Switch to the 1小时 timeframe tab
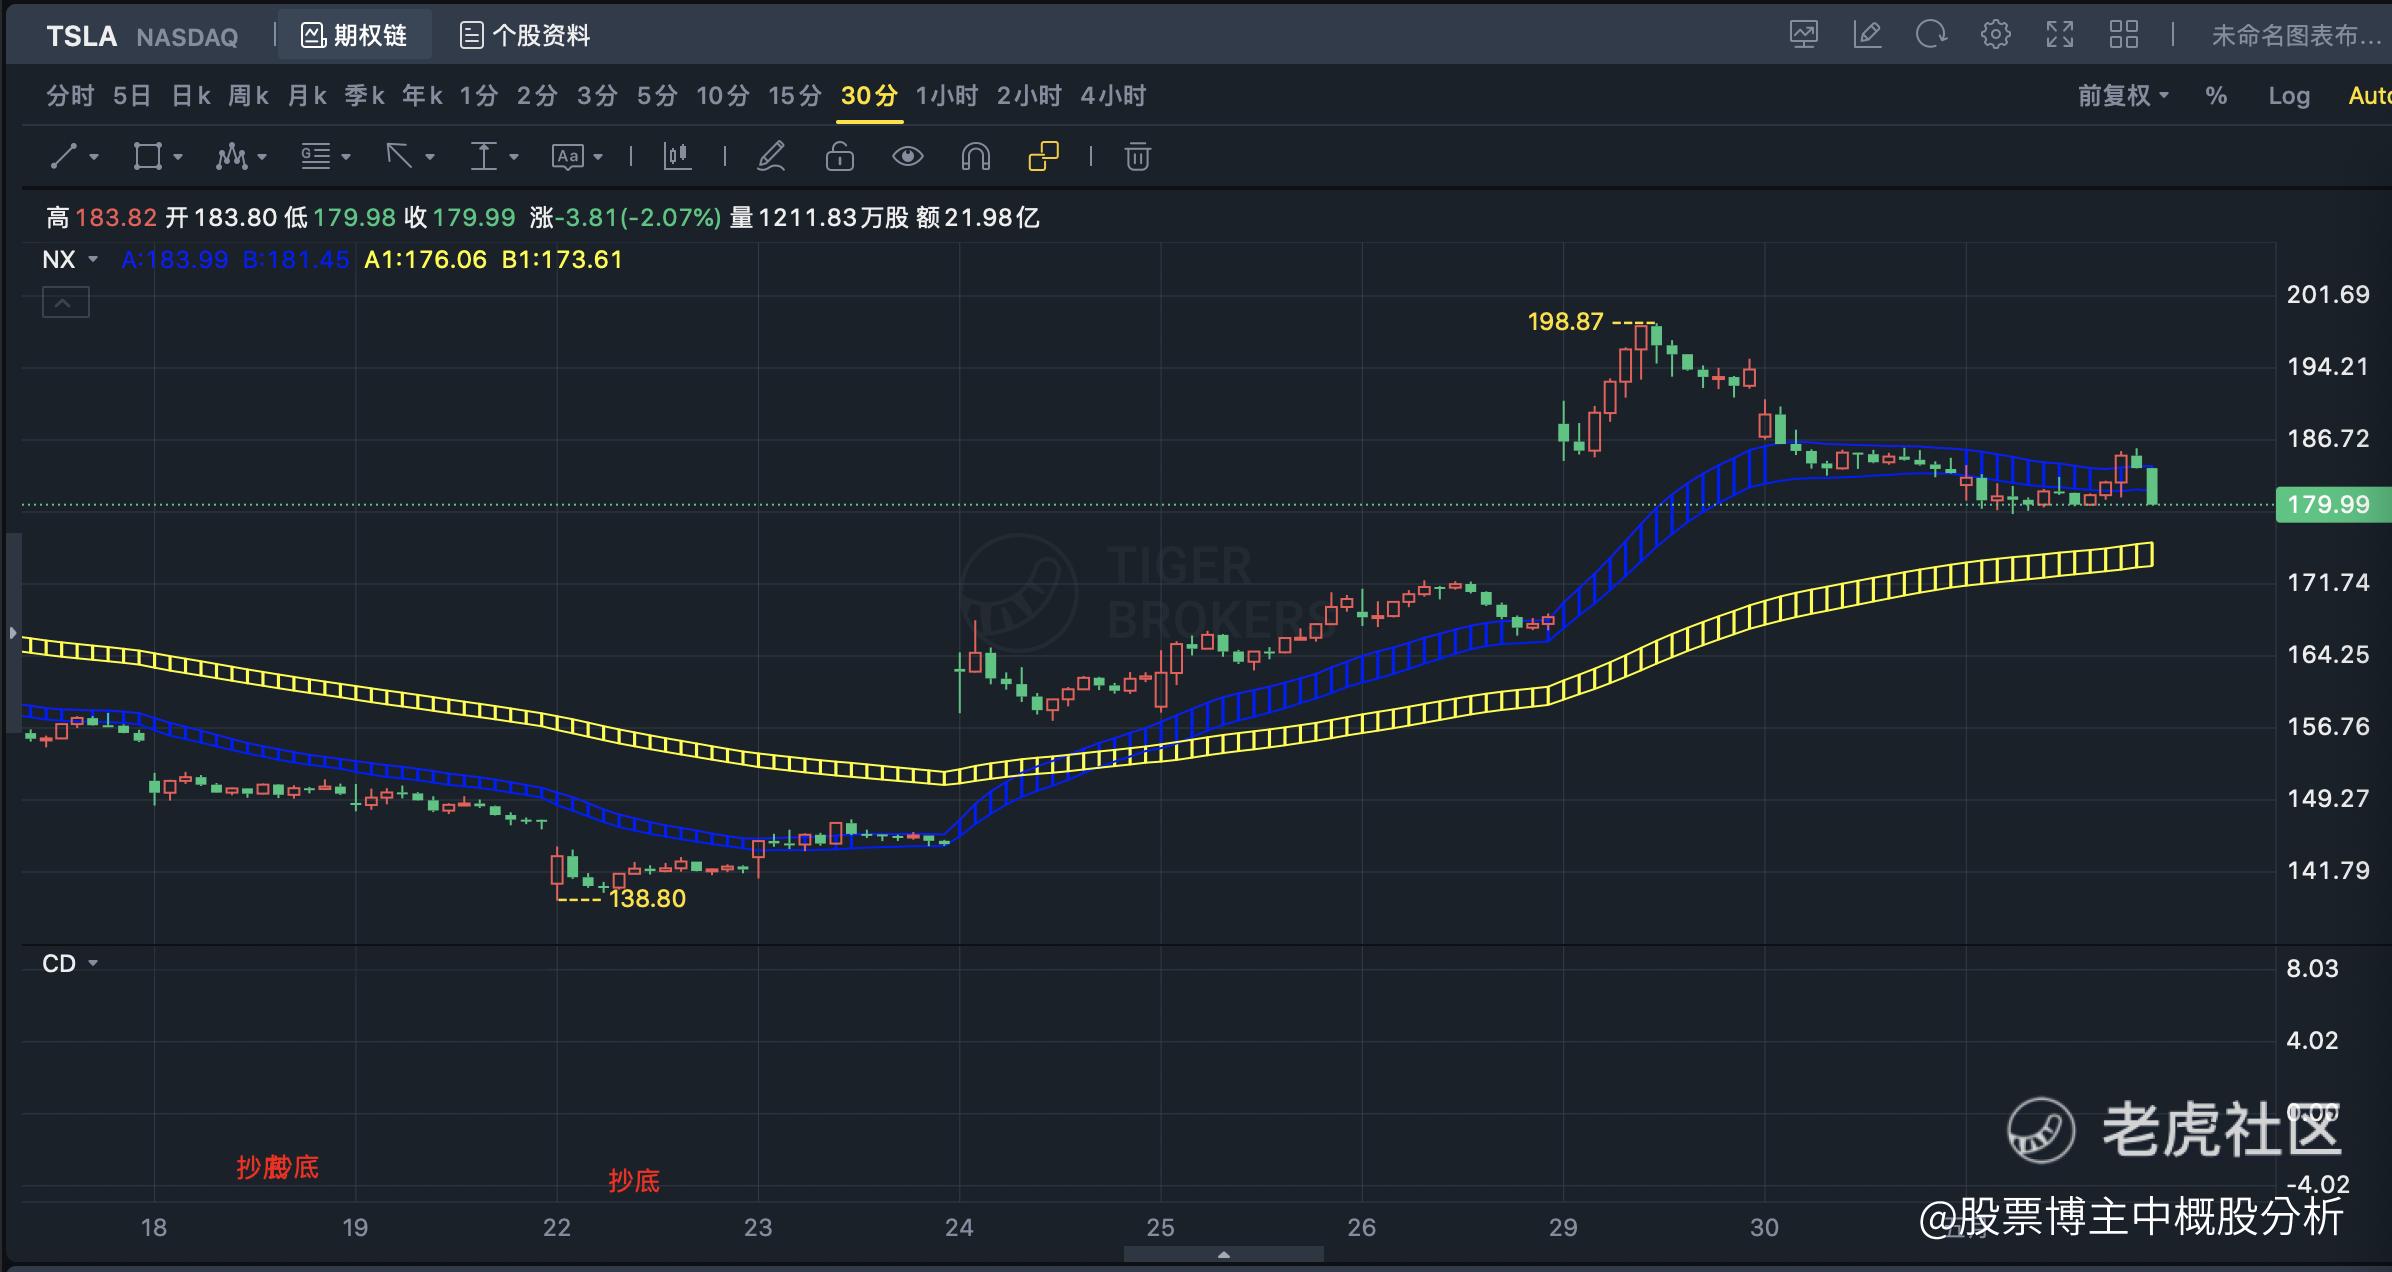This screenshot has width=2392, height=1272. click(946, 96)
